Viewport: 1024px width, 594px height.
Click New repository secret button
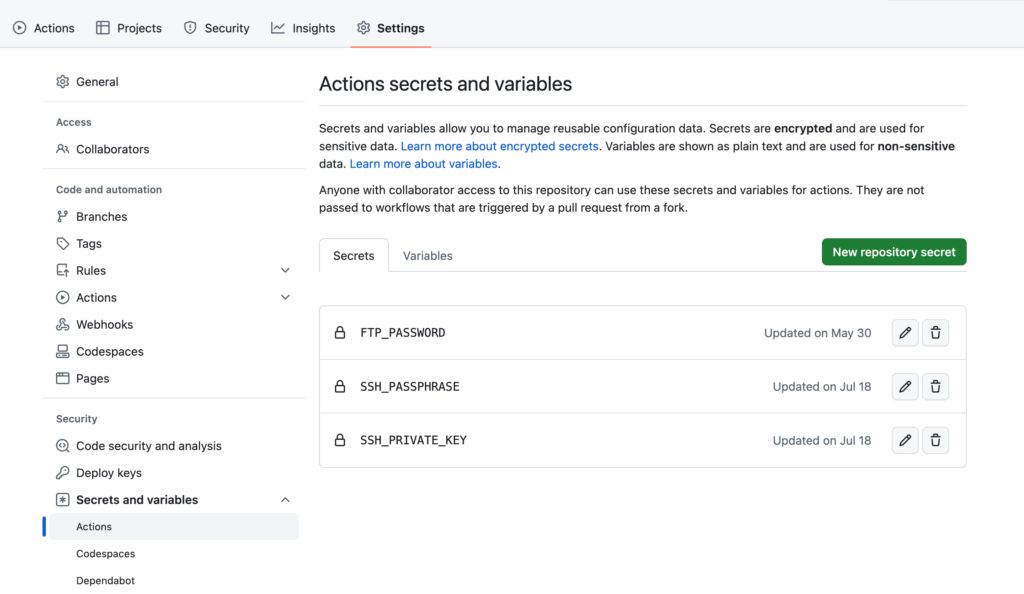[894, 252]
